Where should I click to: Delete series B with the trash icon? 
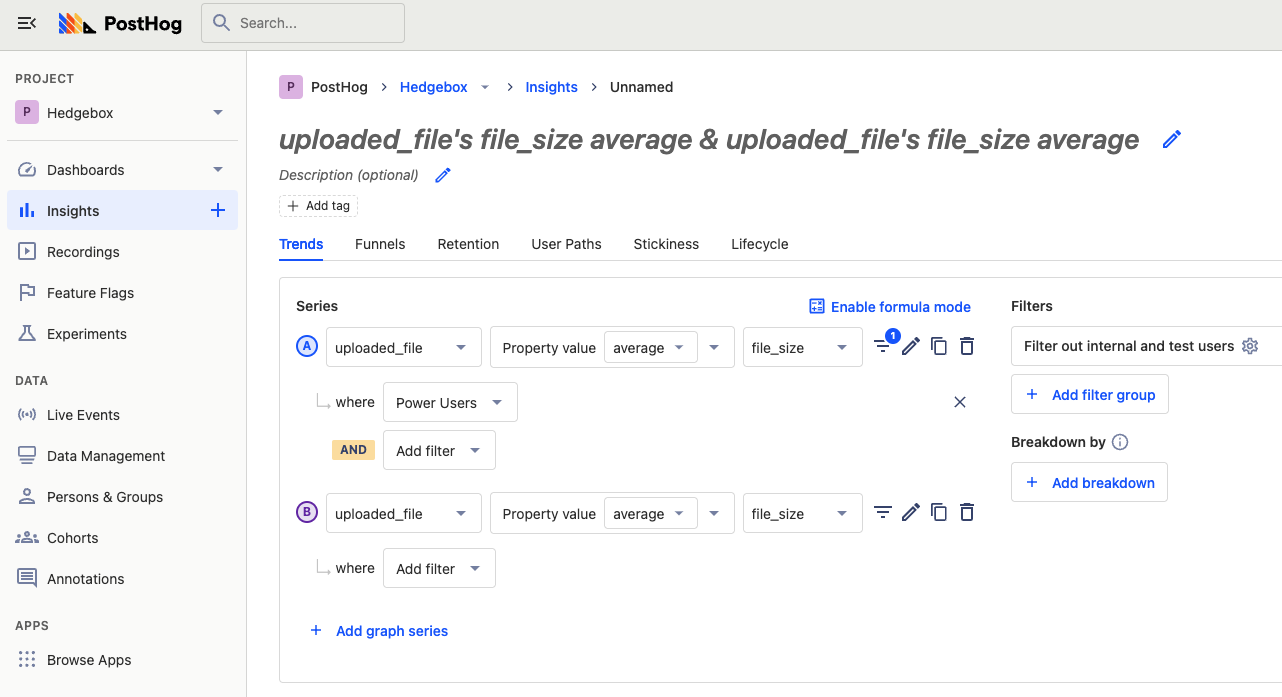pyautogui.click(x=966, y=512)
